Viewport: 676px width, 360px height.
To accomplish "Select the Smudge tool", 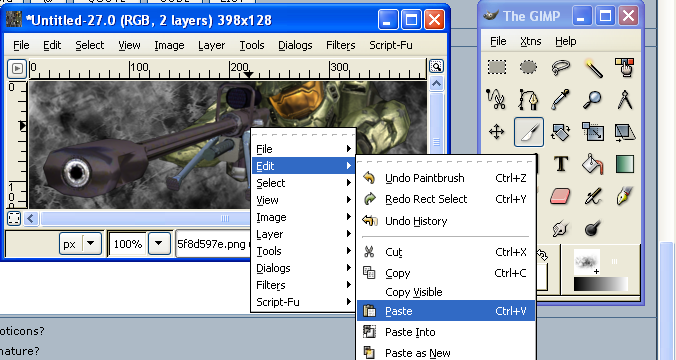I will [561, 229].
